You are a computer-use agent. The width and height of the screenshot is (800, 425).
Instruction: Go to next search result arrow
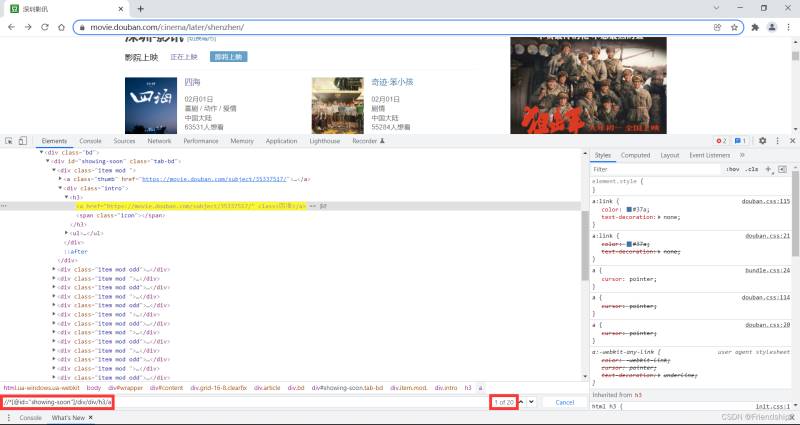pyautogui.click(x=532, y=402)
